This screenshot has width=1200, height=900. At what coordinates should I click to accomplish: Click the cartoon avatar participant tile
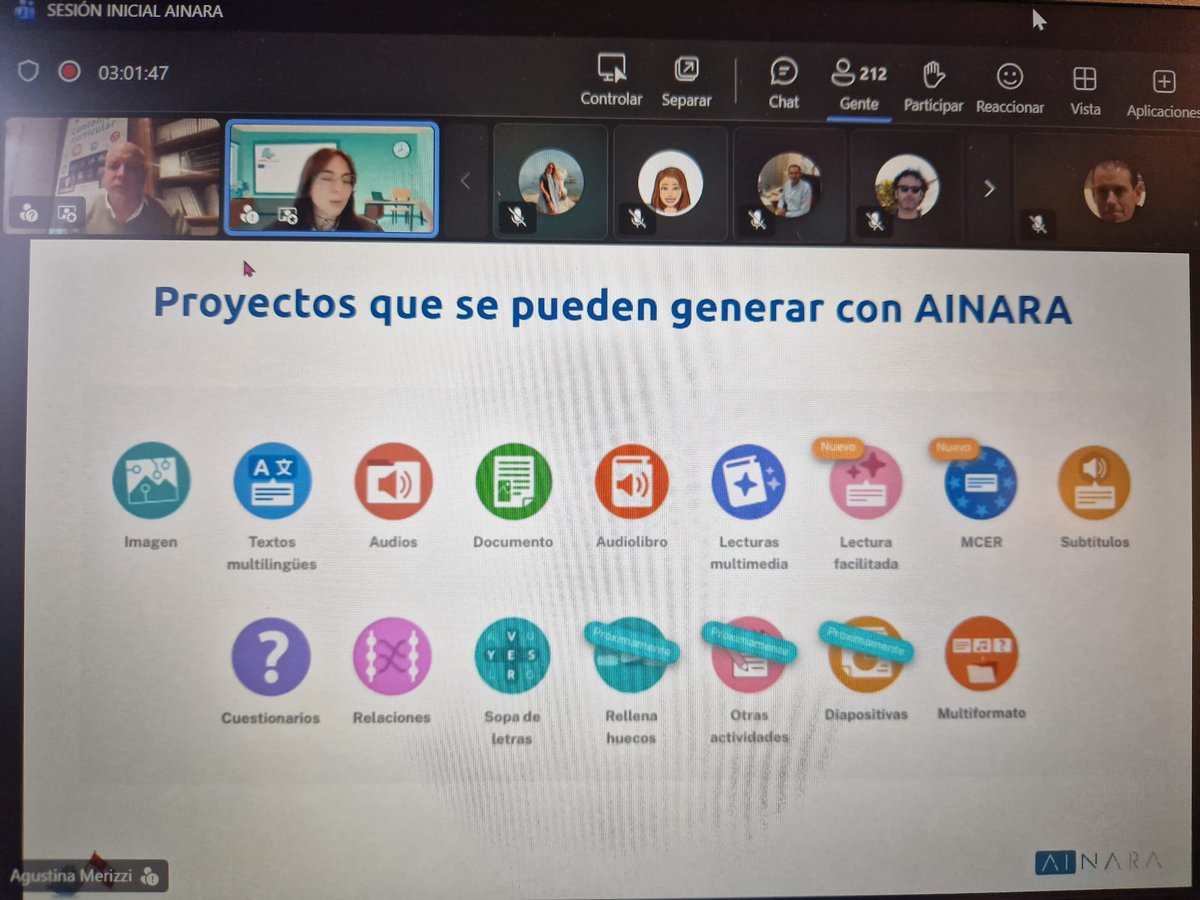coord(670,183)
